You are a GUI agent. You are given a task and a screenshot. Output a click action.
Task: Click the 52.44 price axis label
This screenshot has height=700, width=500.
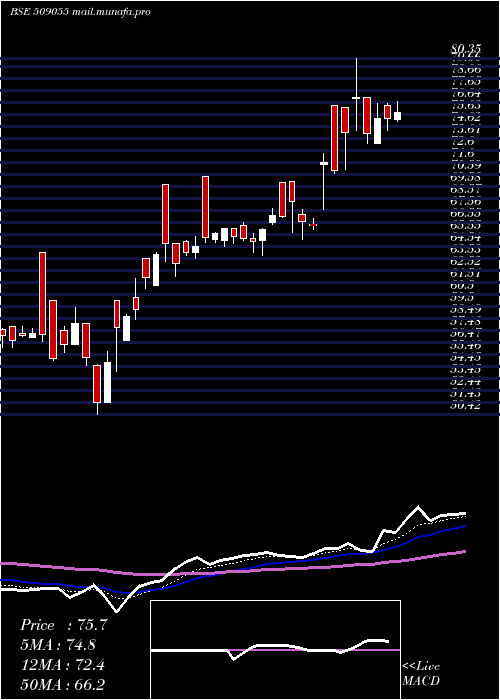point(466,382)
